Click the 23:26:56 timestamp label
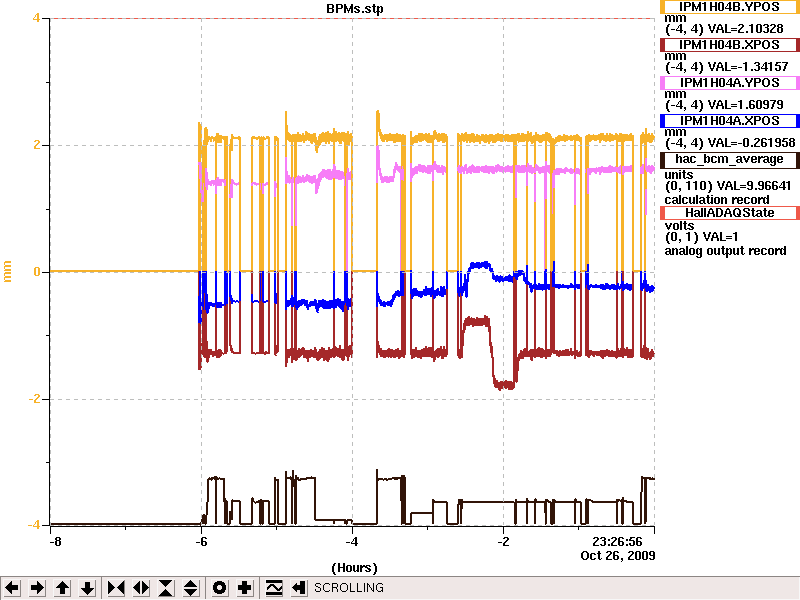 tap(617, 541)
